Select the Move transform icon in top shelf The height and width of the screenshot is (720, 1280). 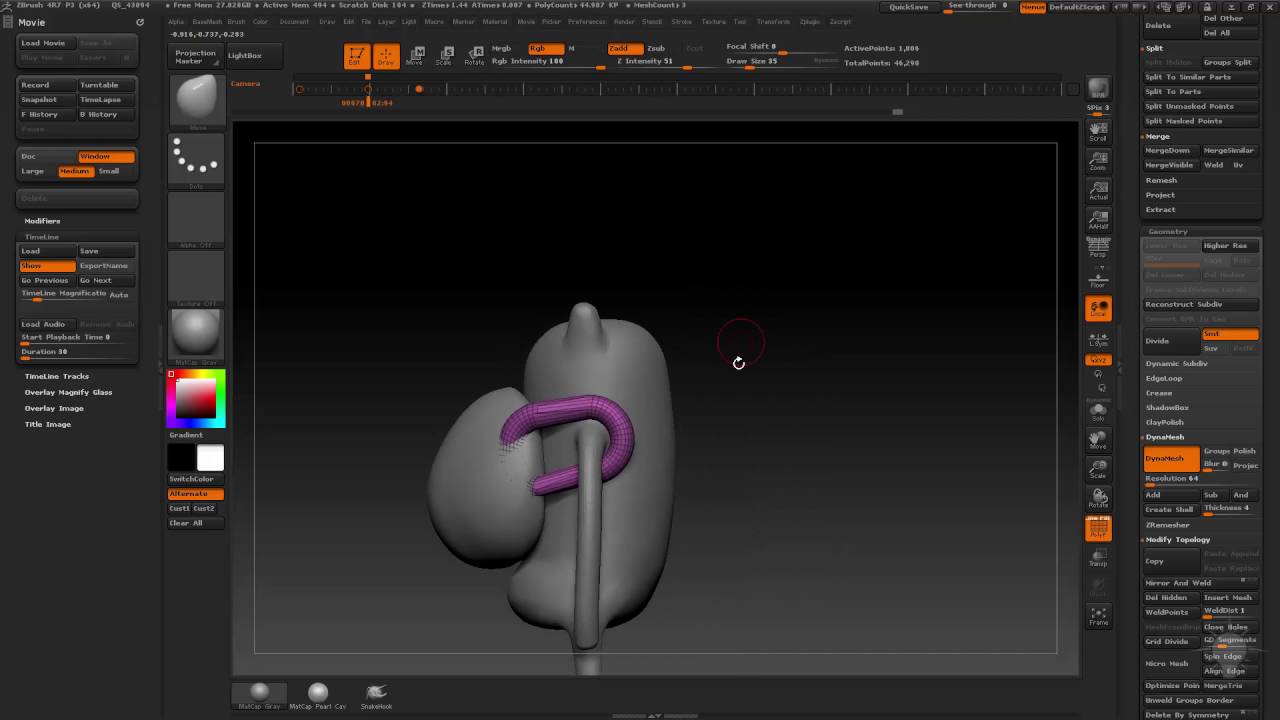pyautogui.click(x=415, y=56)
